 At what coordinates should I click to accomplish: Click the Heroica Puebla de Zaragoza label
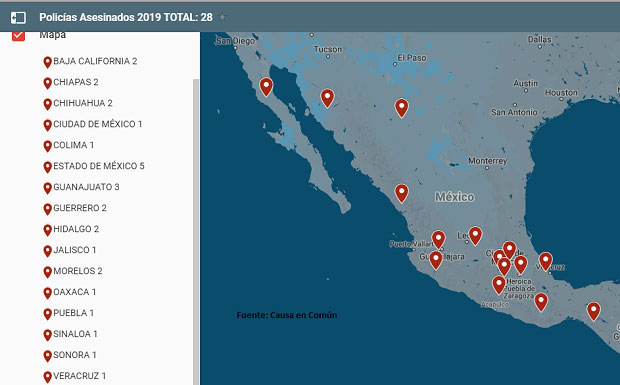[x=520, y=289]
